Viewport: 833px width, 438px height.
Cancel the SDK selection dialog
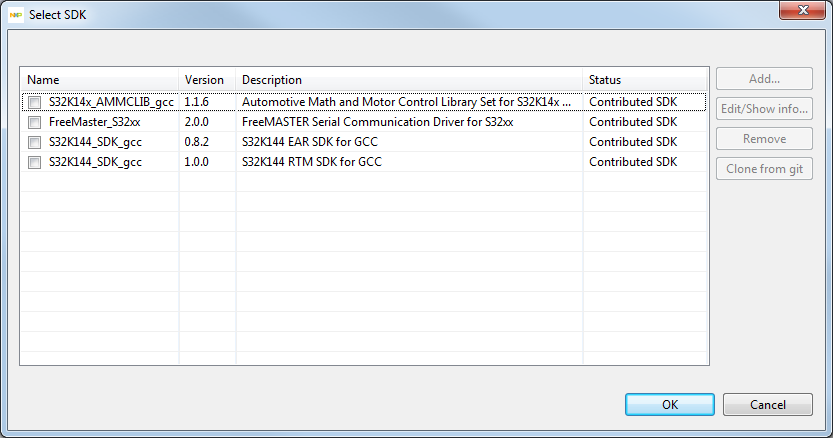(767, 404)
